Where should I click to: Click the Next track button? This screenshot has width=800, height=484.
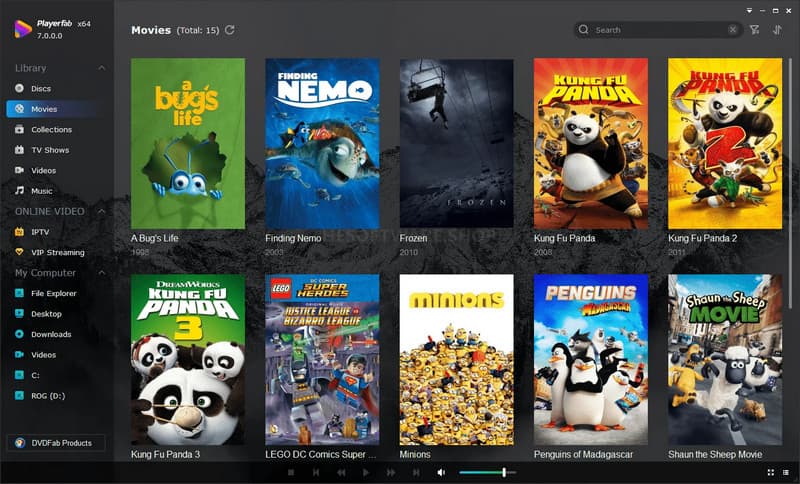(416, 473)
